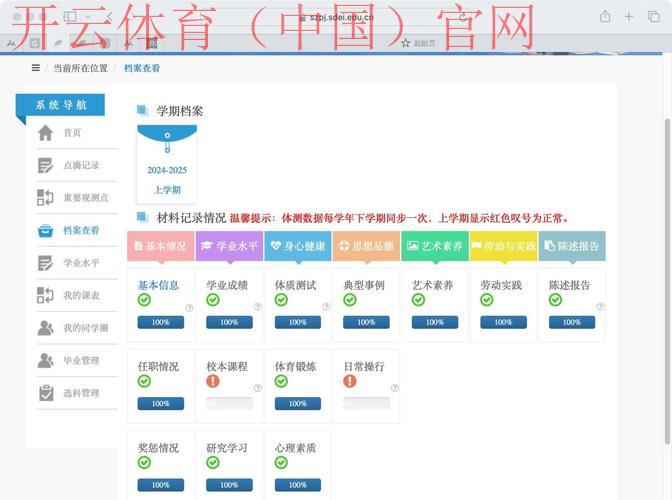Click the 100% progress bar under 研究学习
672x500 pixels.
click(x=229, y=485)
